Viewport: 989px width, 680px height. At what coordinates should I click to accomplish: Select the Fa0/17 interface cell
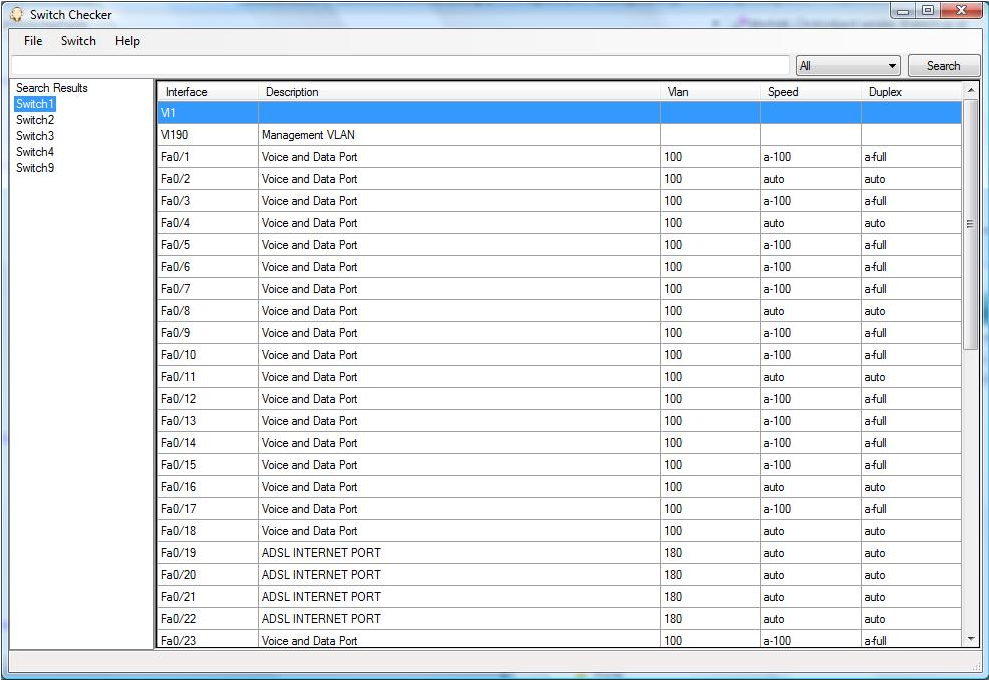click(208, 509)
